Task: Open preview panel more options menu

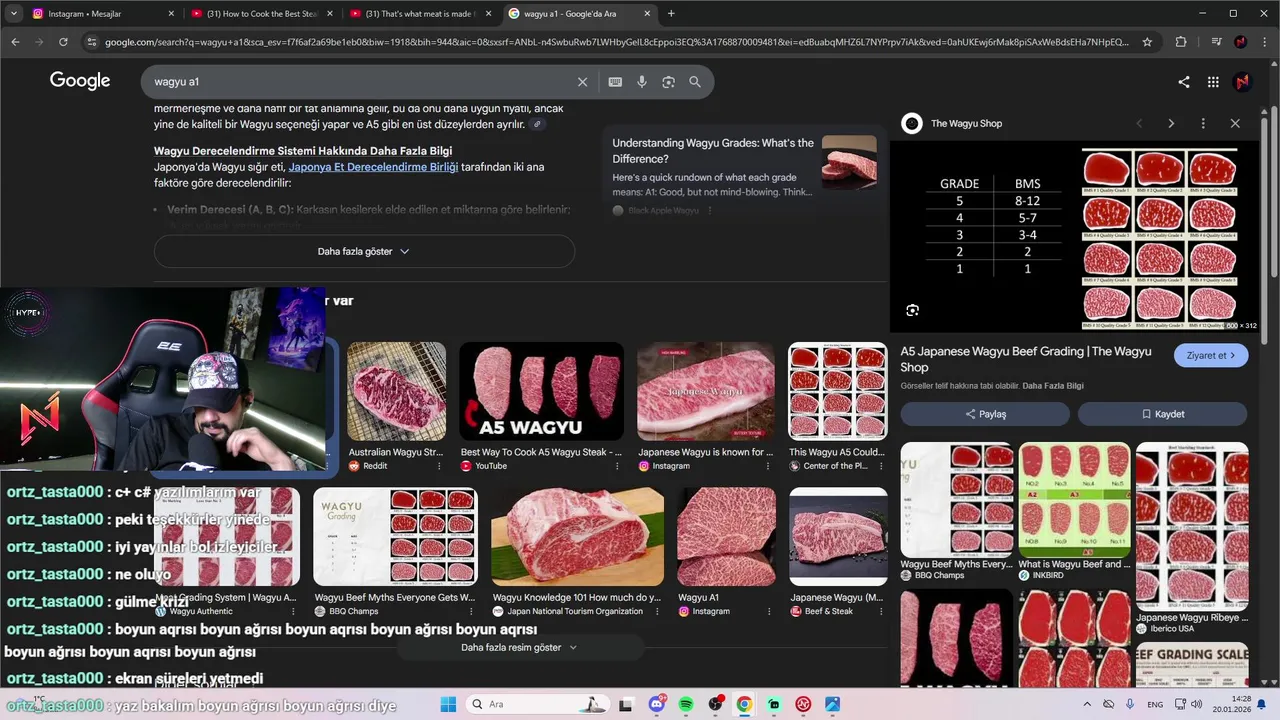Action: click(x=1203, y=123)
